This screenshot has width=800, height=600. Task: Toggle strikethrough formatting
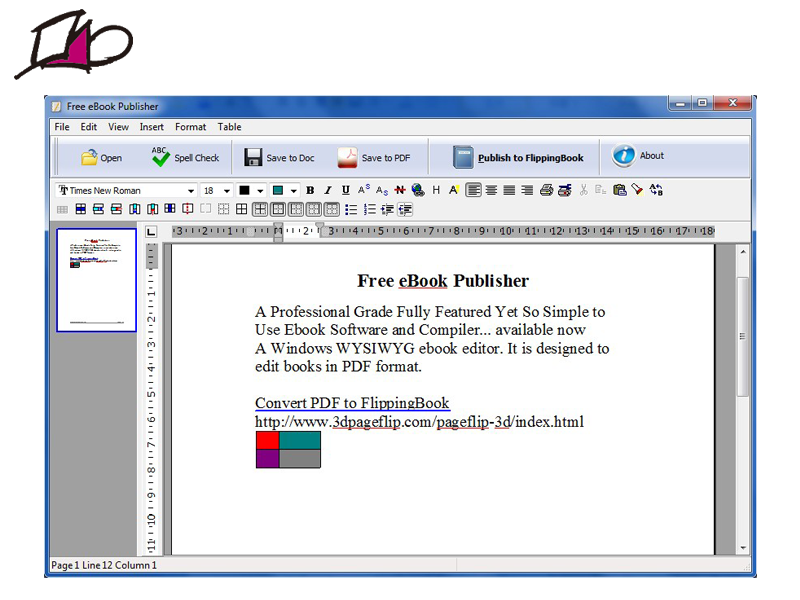400,190
